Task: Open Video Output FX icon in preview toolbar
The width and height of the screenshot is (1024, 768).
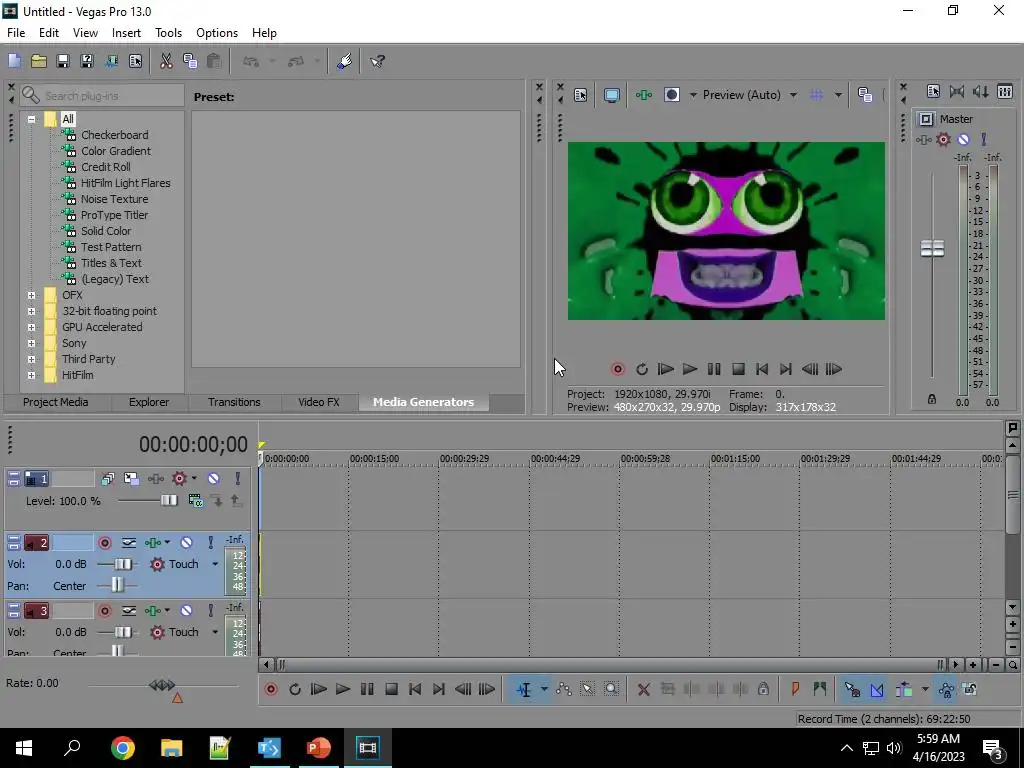Action: tap(644, 95)
